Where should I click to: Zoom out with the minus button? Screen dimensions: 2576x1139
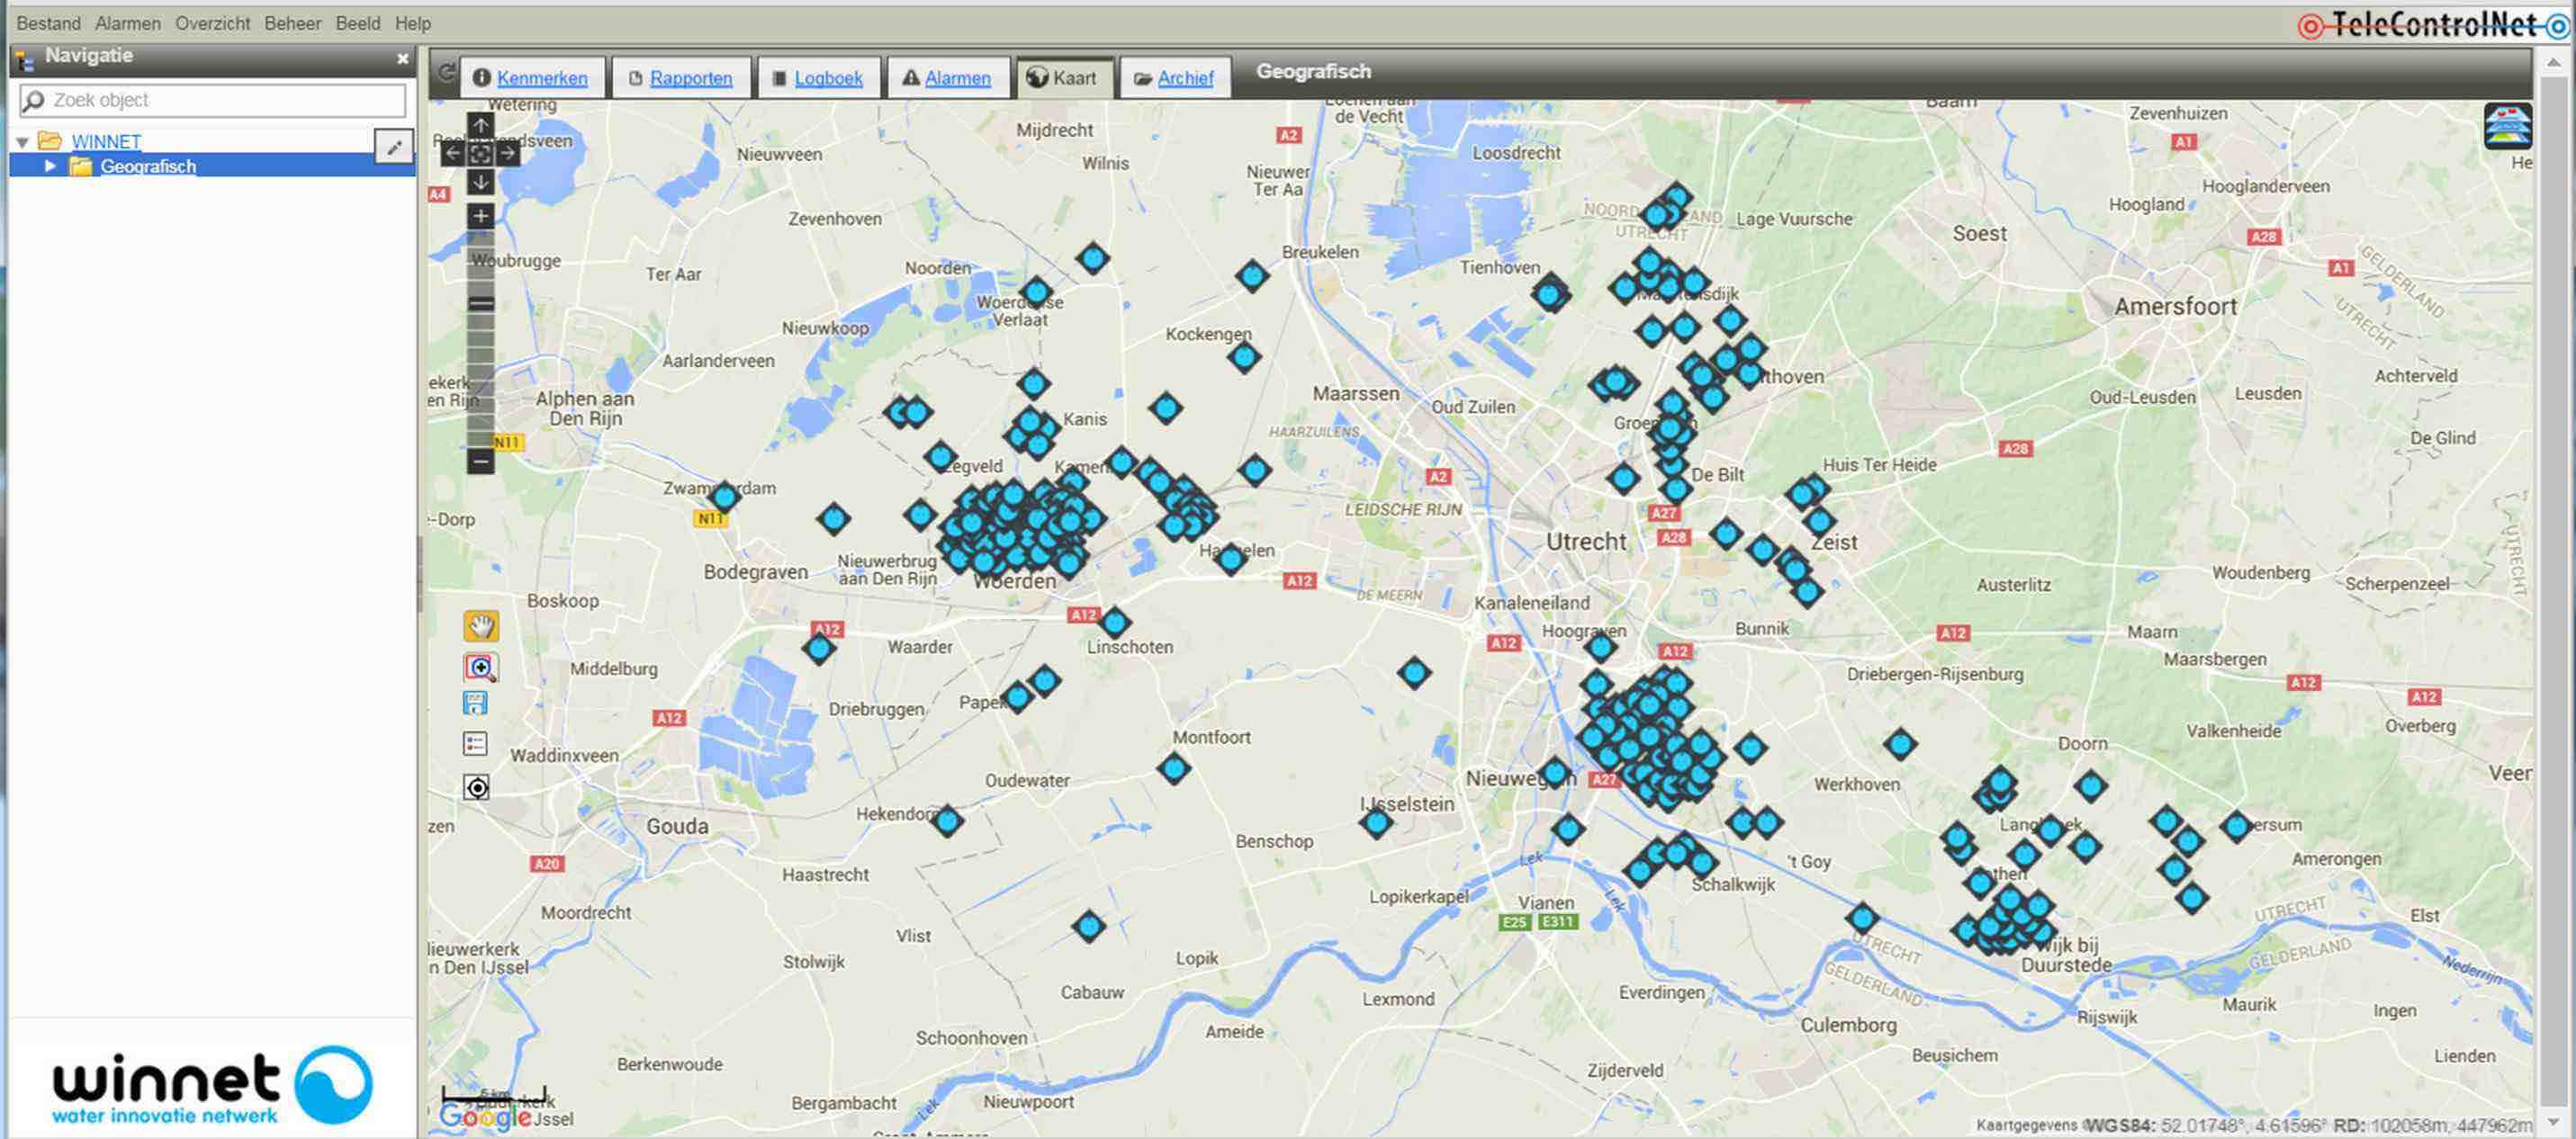480,461
